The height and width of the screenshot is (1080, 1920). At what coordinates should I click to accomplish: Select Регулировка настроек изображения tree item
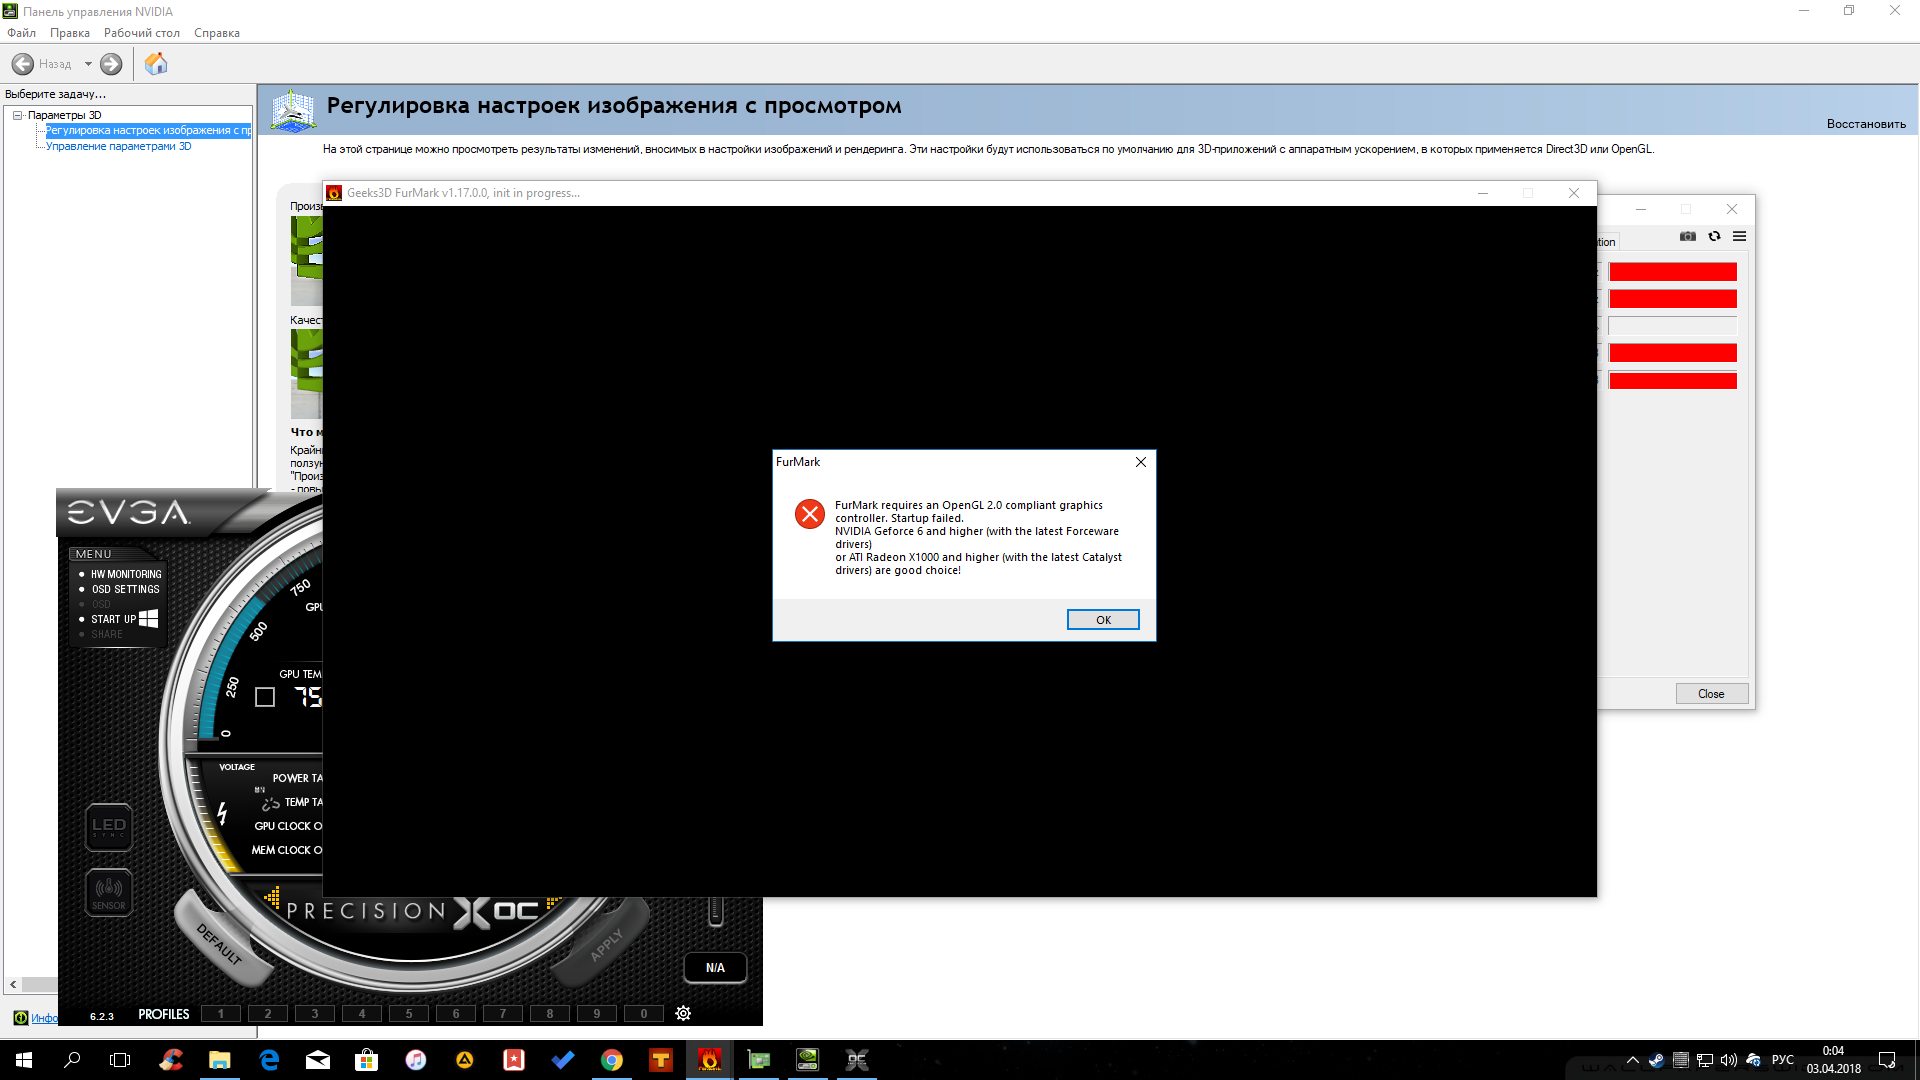(x=148, y=130)
